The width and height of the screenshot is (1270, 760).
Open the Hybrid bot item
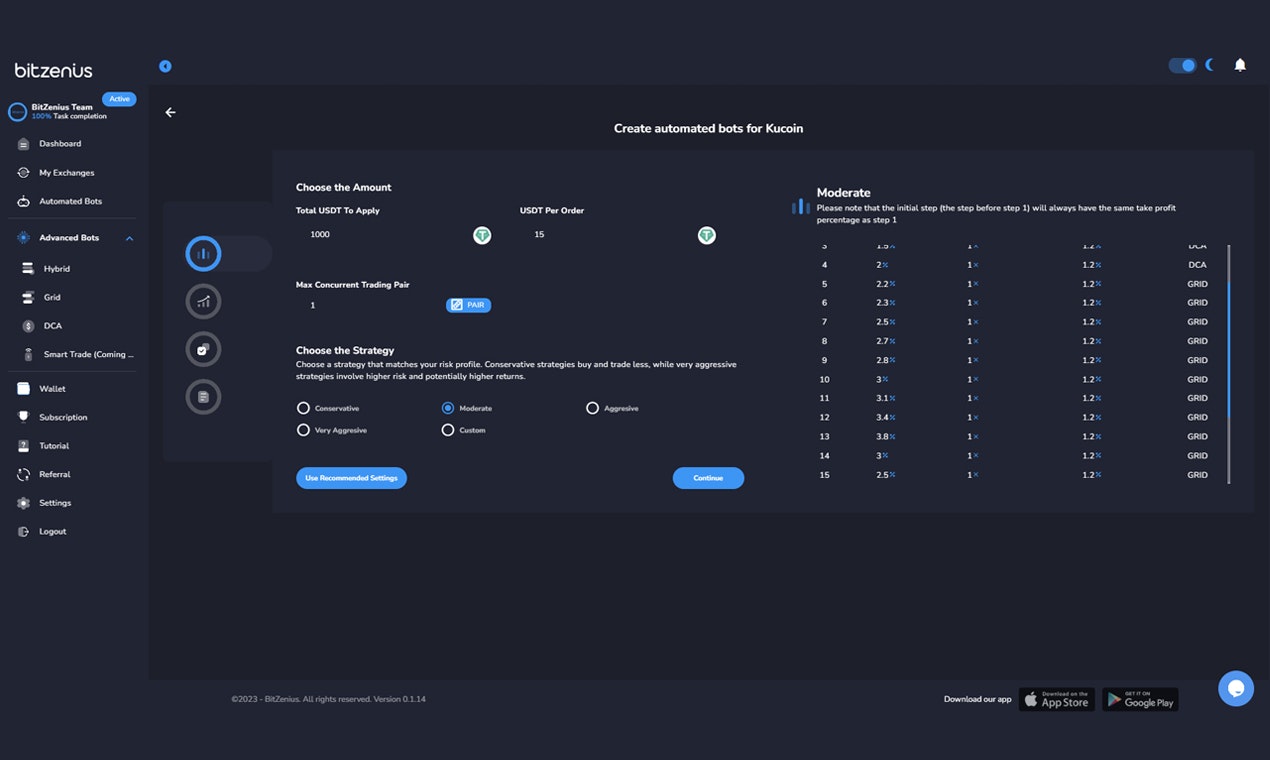[x=57, y=269]
